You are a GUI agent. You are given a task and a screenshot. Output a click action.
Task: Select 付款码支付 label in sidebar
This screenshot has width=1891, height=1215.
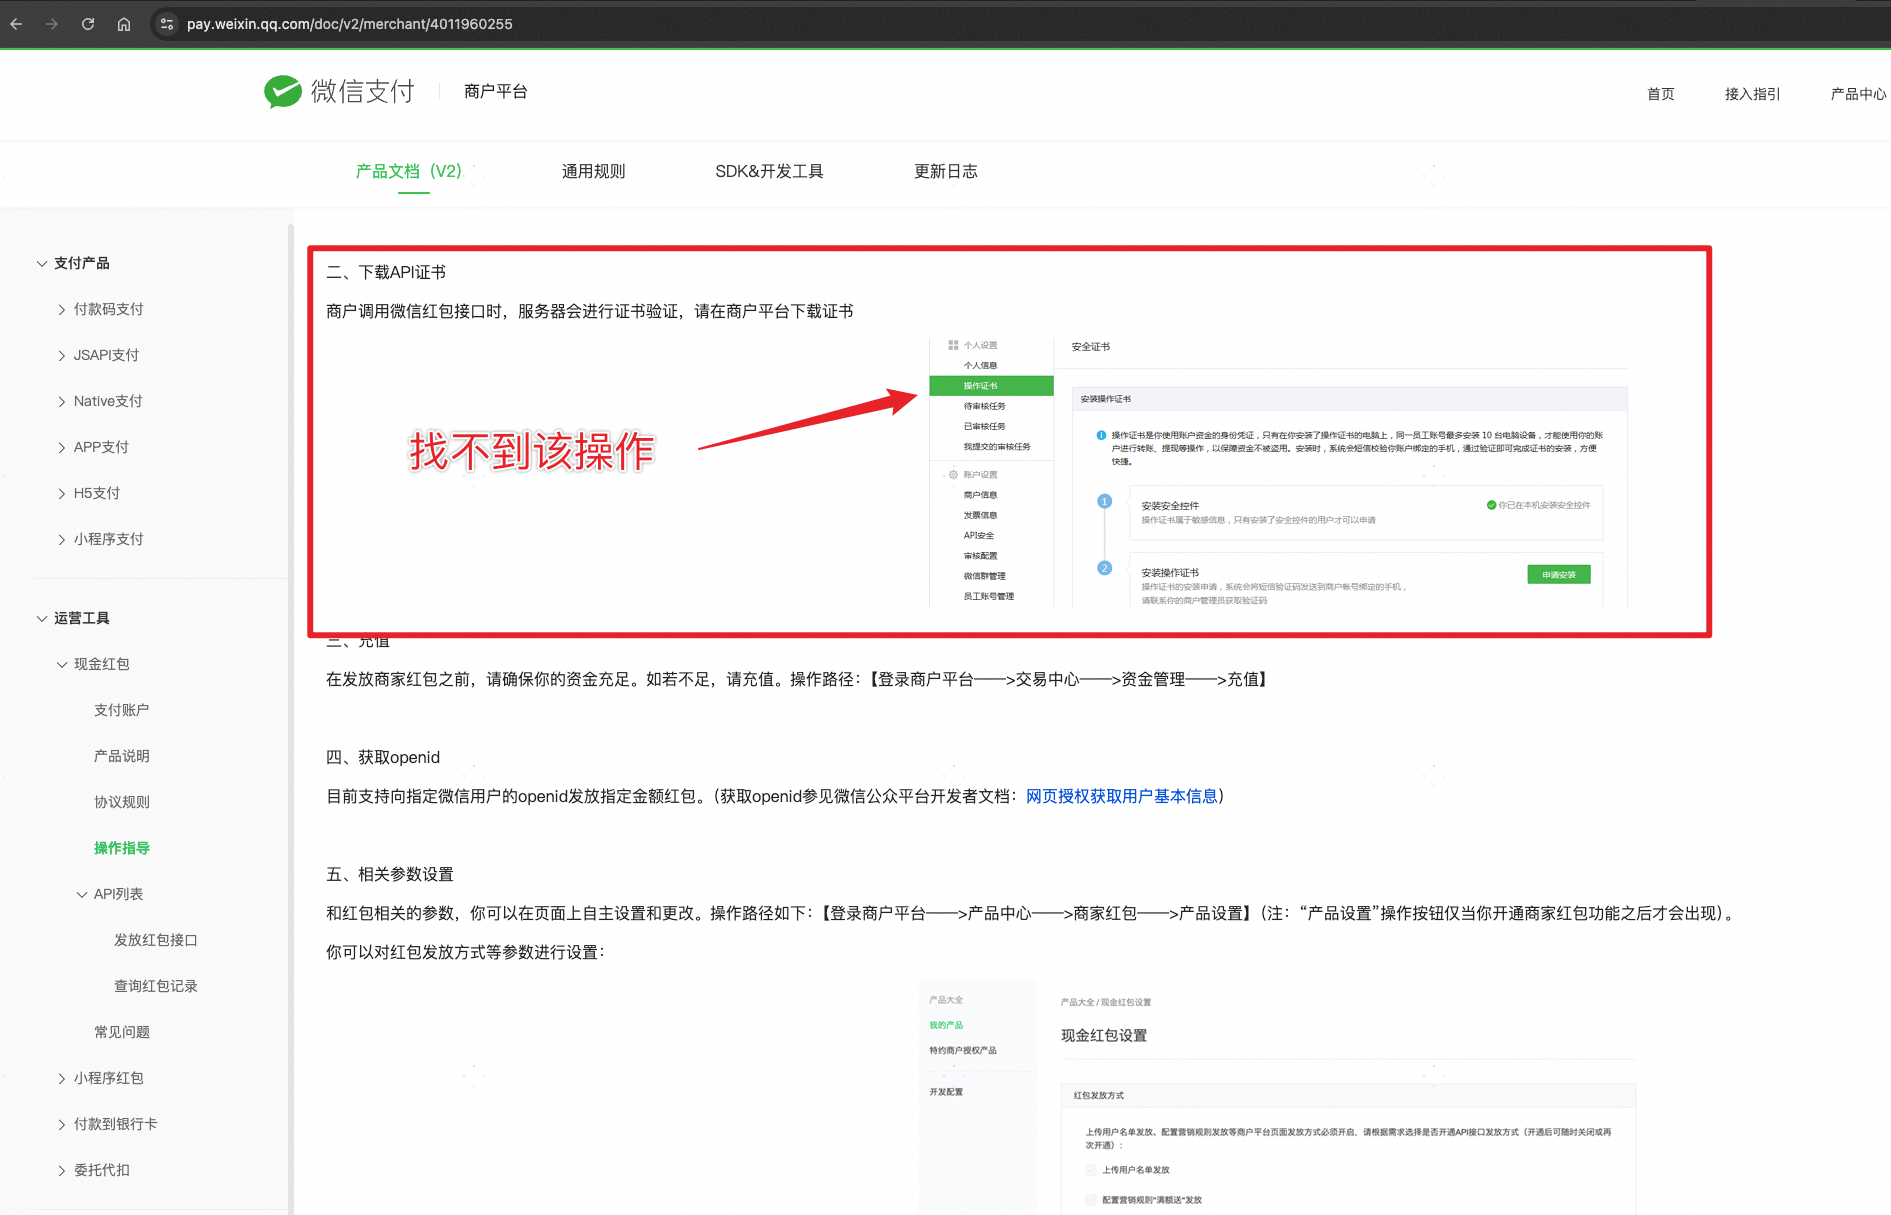(109, 309)
